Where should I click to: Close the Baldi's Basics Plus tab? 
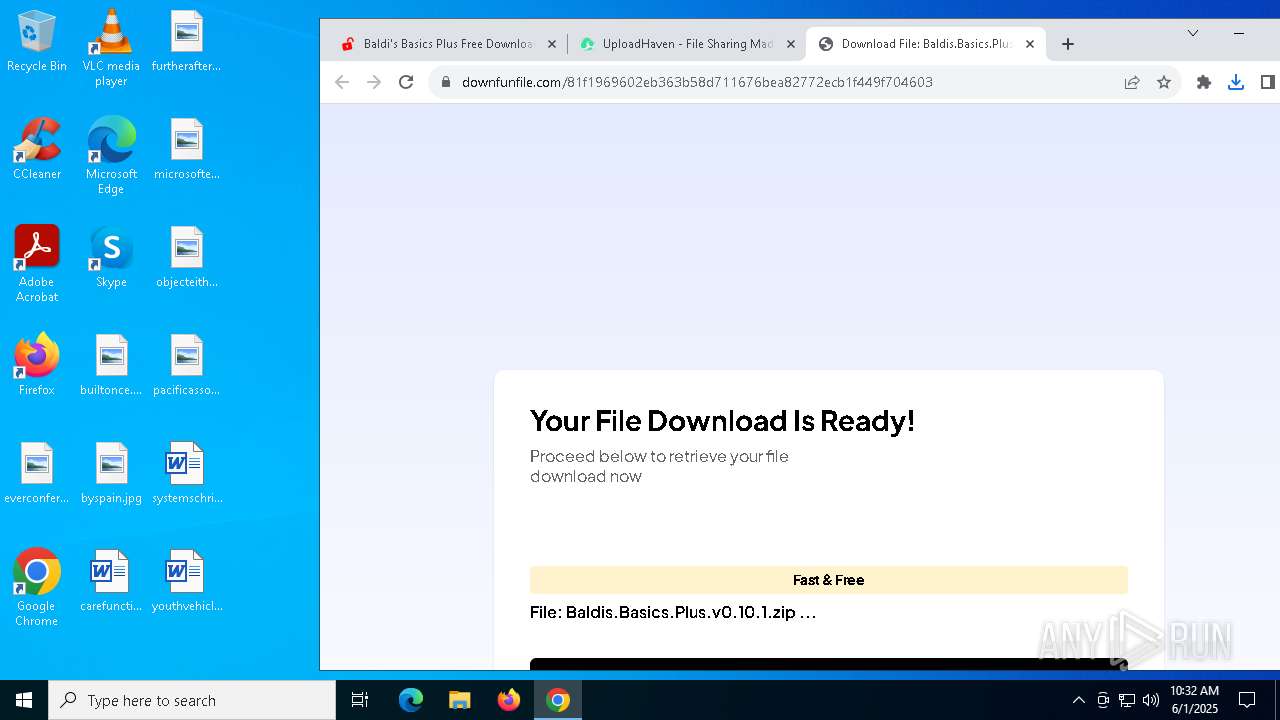pyautogui.click(x=552, y=44)
